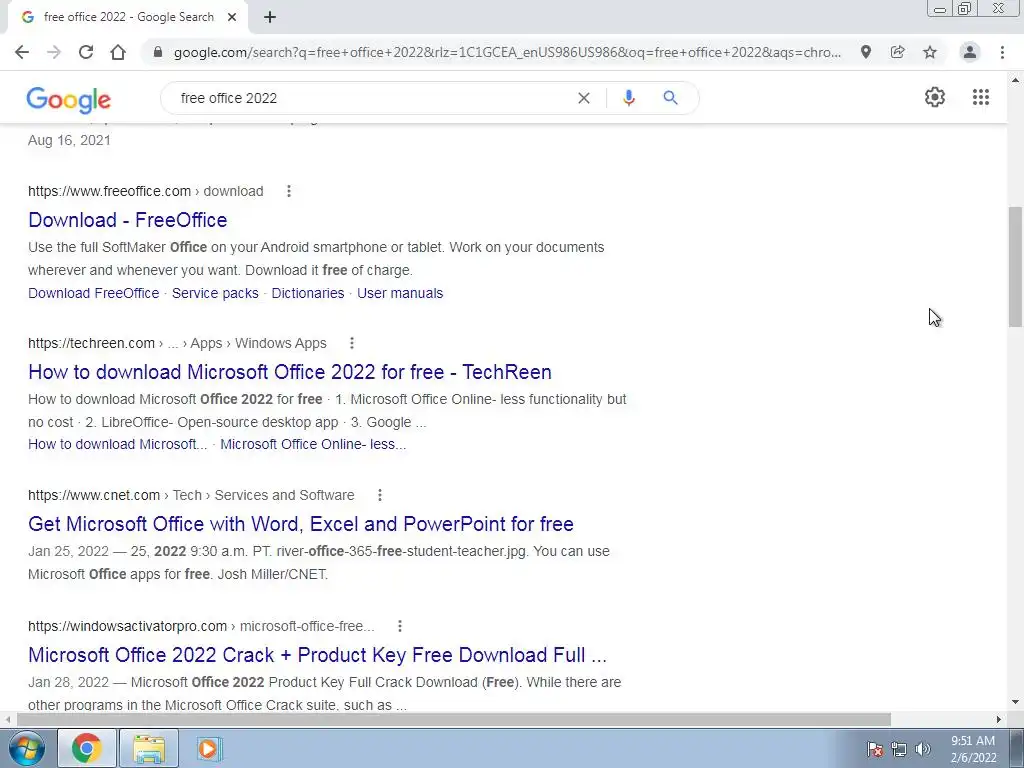Open 'Dictionaries' sitelink
This screenshot has height=768, width=1024.
click(308, 293)
